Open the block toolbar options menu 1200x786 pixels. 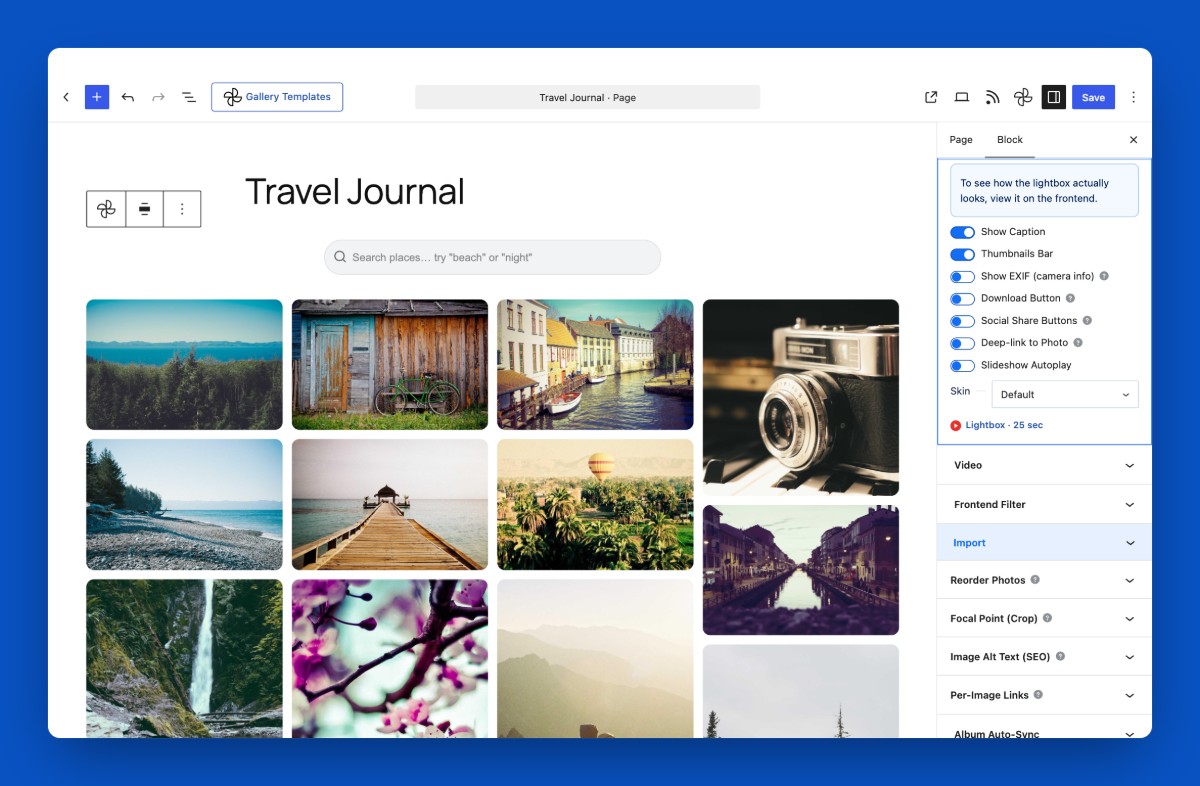tap(182, 209)
